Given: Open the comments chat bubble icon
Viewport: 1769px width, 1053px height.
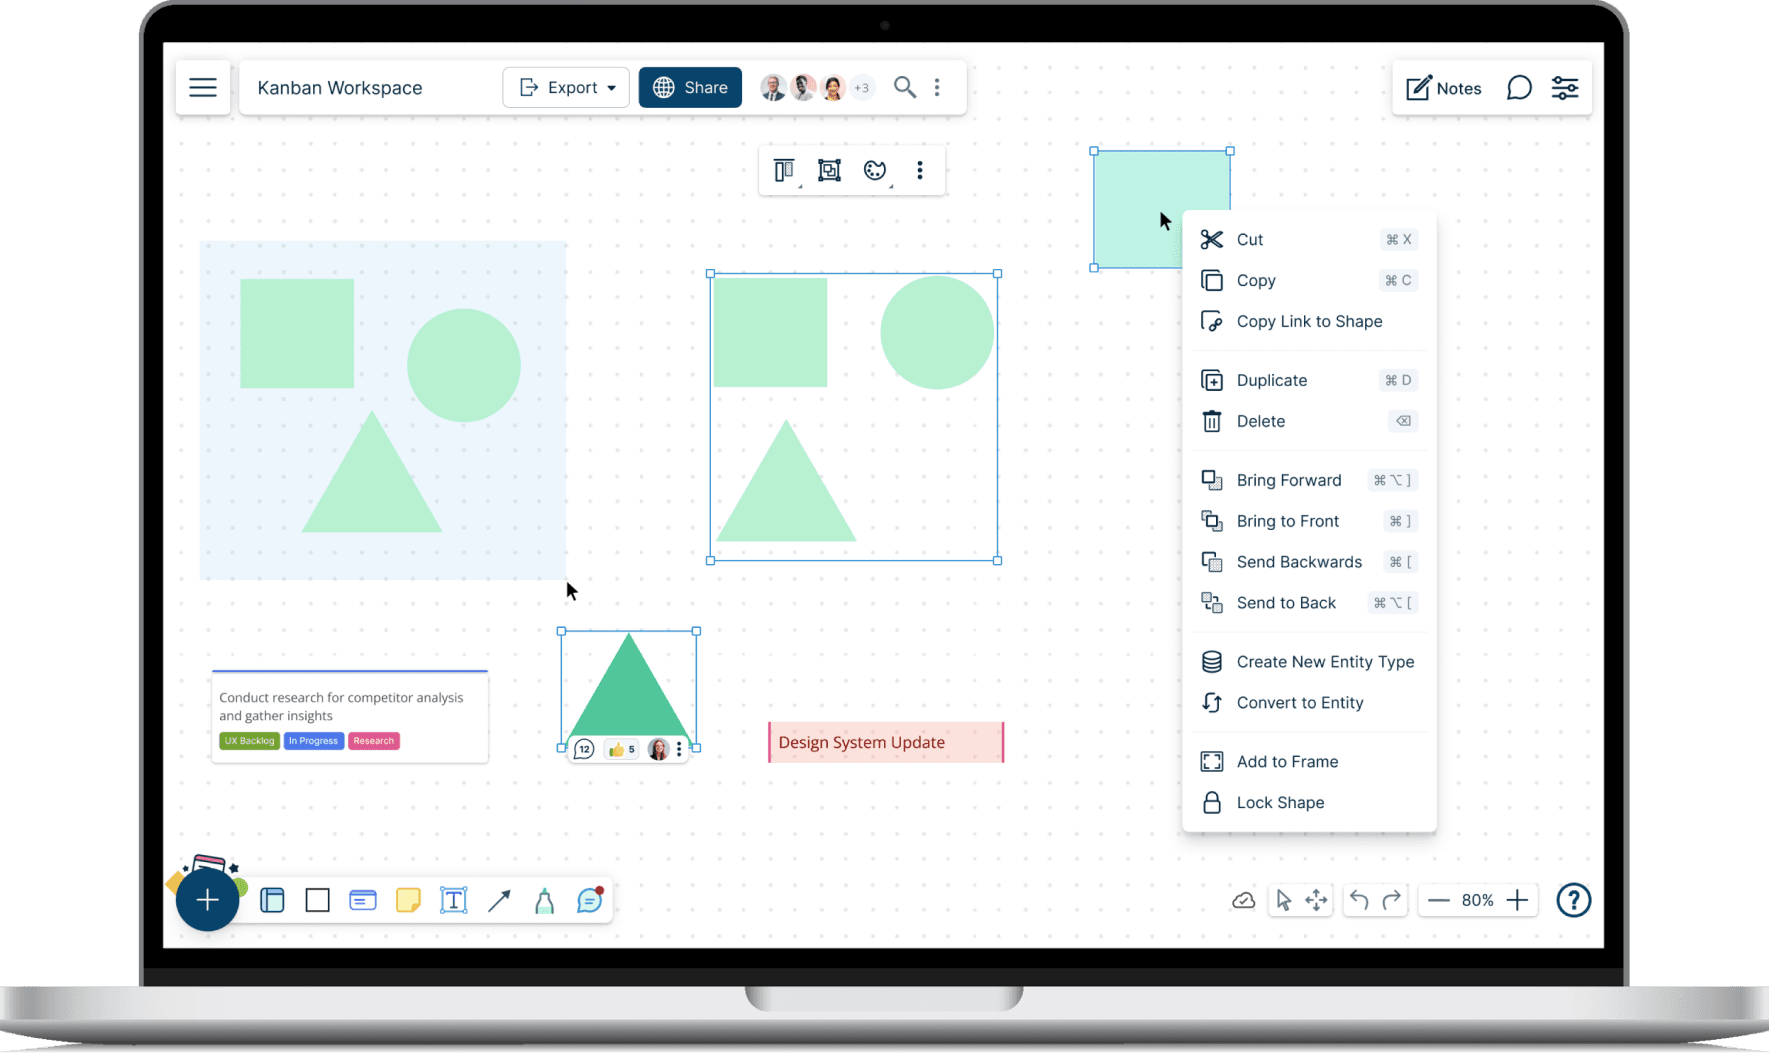Looking at the screenshot, I should coord(1518,88).
